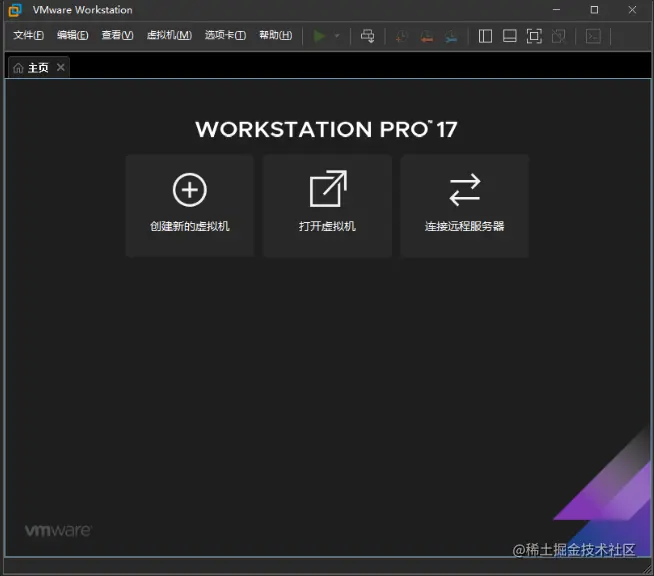Toggle the thumbnail bar panel icon
This screenshot has width=654, height=576.
[510, 36]
